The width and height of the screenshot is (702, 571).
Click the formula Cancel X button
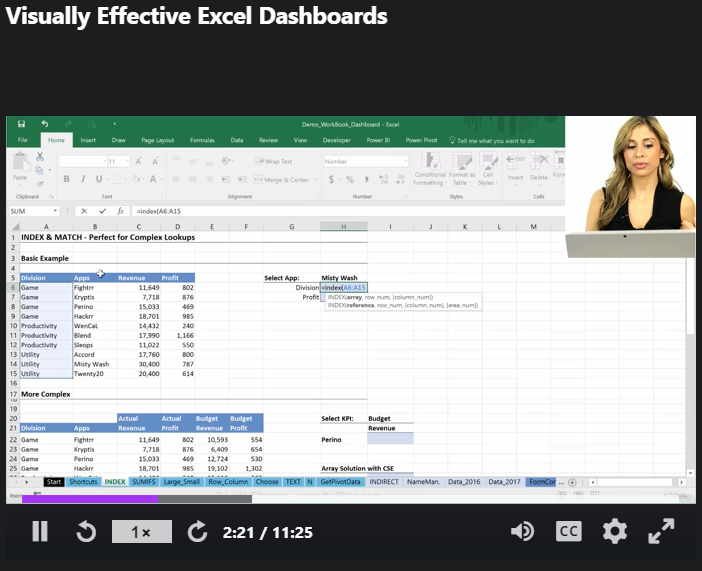tap(84, 211)
